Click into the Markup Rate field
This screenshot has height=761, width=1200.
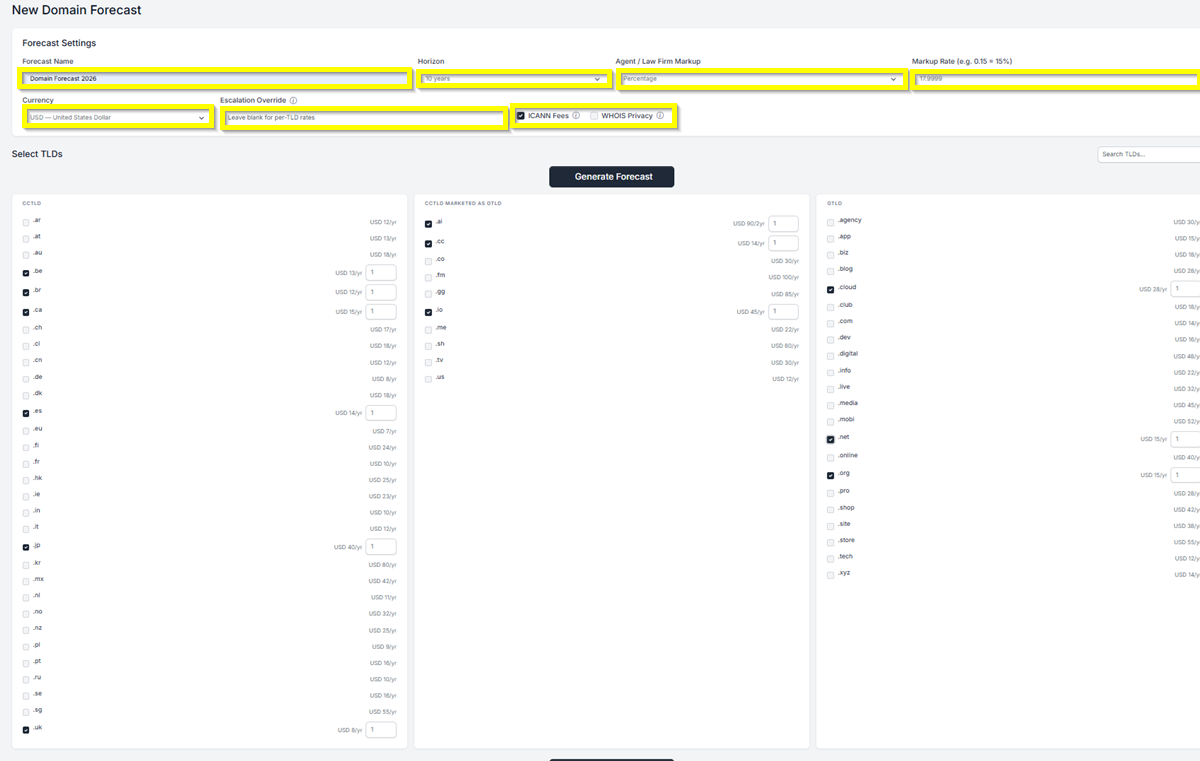(x=1055, y=79)
